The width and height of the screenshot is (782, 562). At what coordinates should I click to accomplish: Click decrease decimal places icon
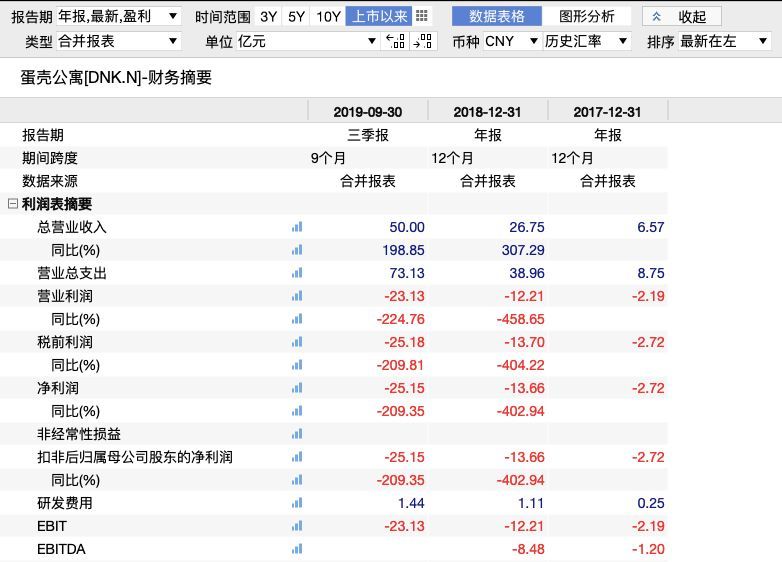click(x=395, y=41)
